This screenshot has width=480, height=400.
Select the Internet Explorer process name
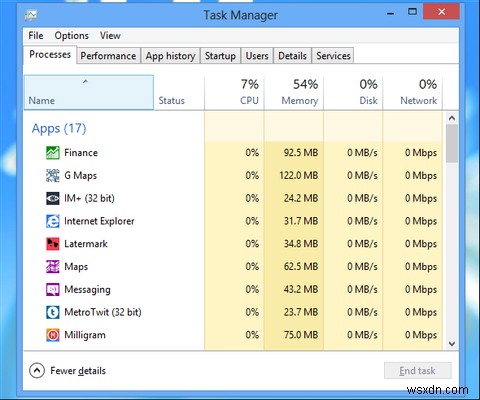pyautogui.click(x=99, y=221)
